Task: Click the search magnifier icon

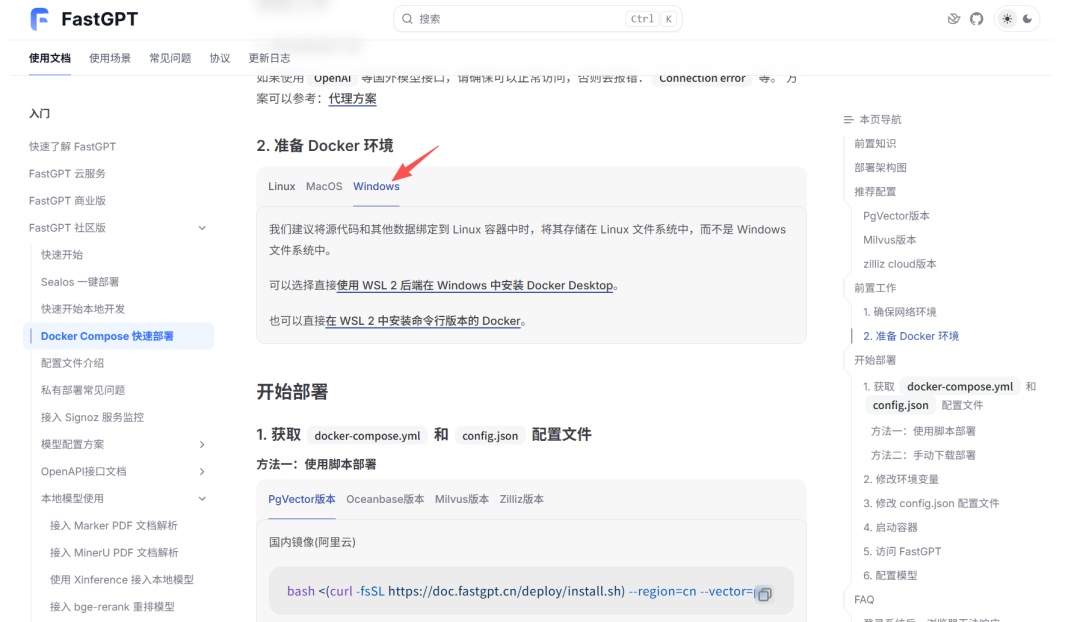Action: pos(407,19)
